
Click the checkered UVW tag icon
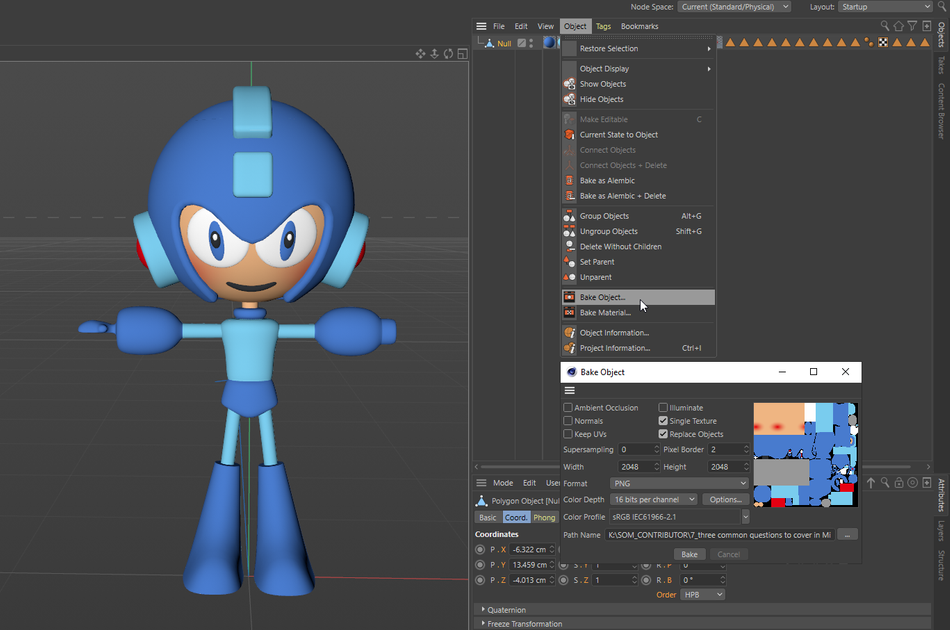(883, 42)
